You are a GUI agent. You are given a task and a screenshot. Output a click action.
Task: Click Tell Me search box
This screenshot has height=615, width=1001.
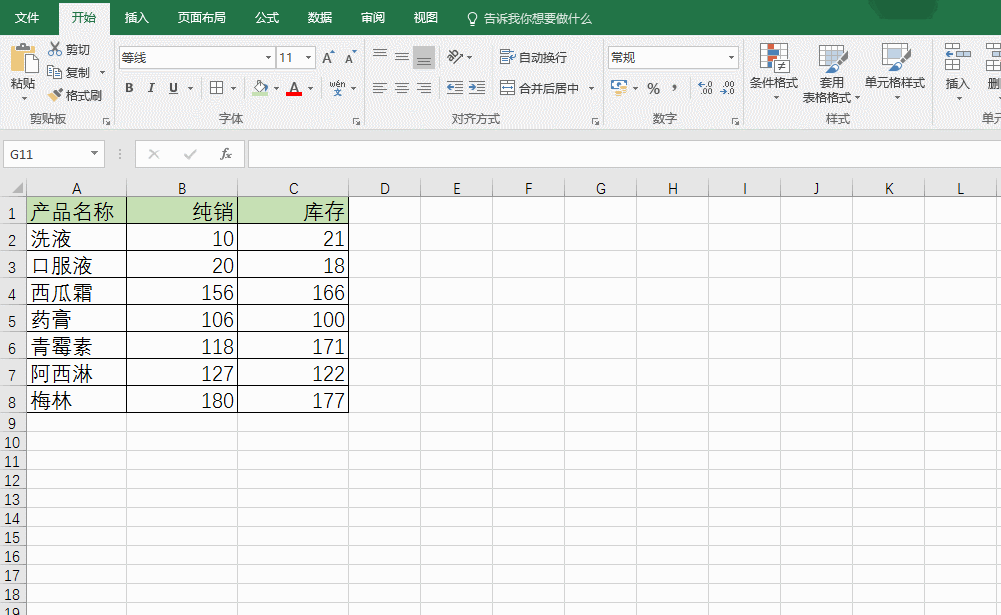530,19
